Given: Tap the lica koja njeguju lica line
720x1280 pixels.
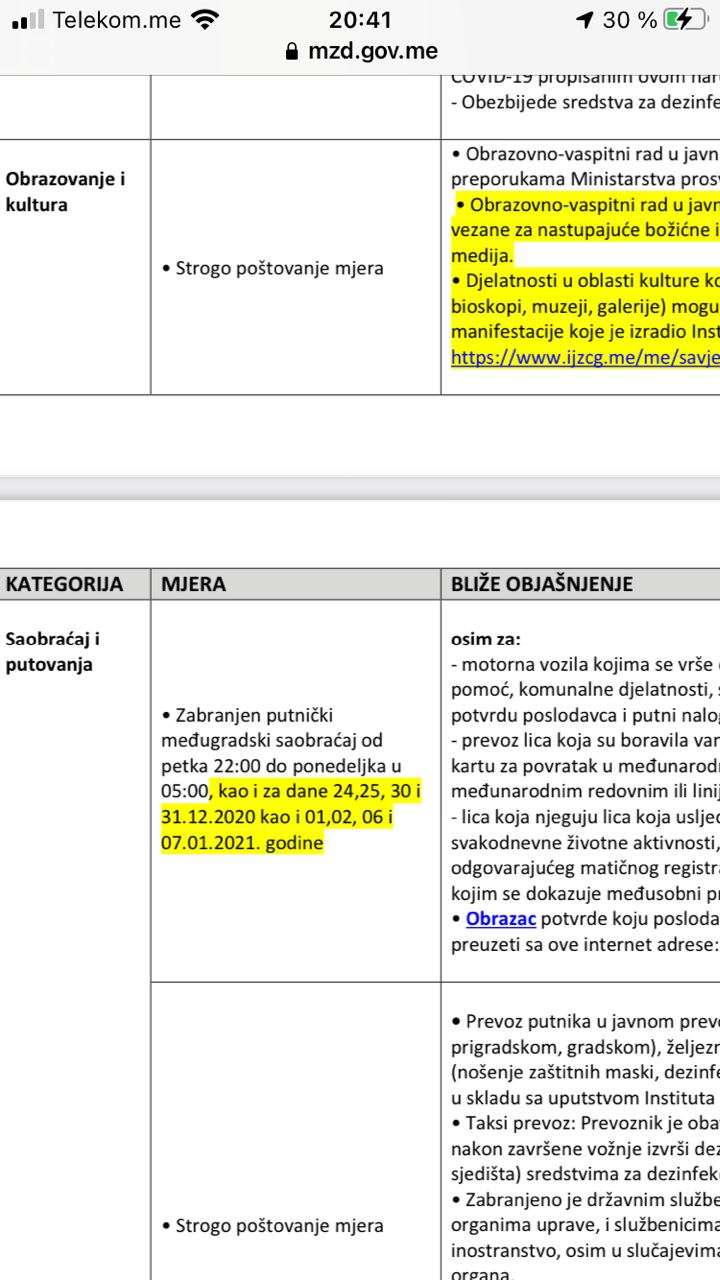Looking at the screenshot, I should (x=585, y=817).
